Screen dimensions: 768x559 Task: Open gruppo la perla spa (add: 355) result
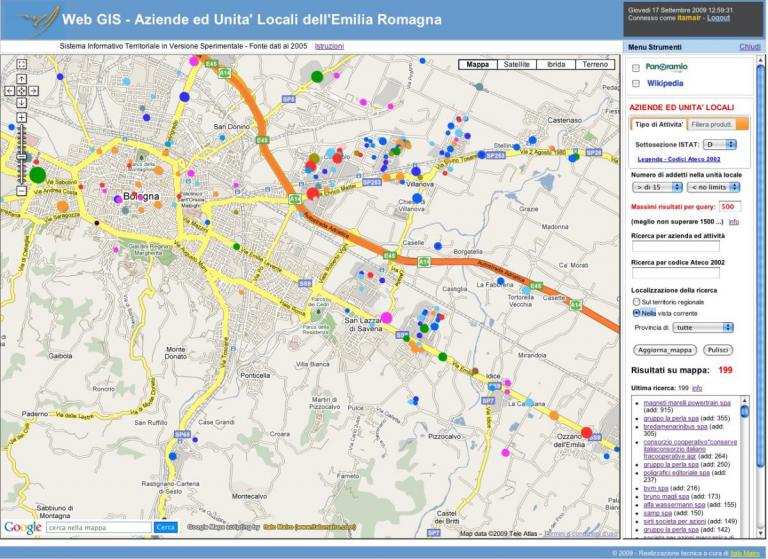[x=671, y=418]
